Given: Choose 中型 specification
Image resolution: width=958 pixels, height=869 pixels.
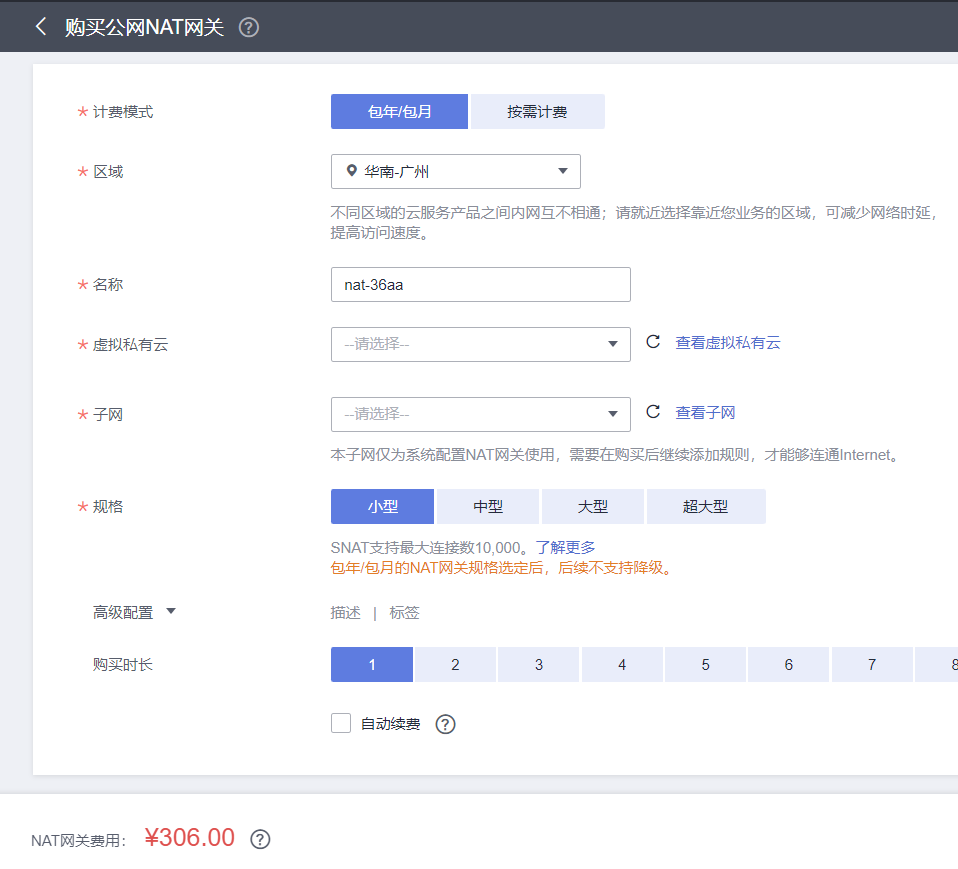Looking at the screenshot, I should pos(488,506).
